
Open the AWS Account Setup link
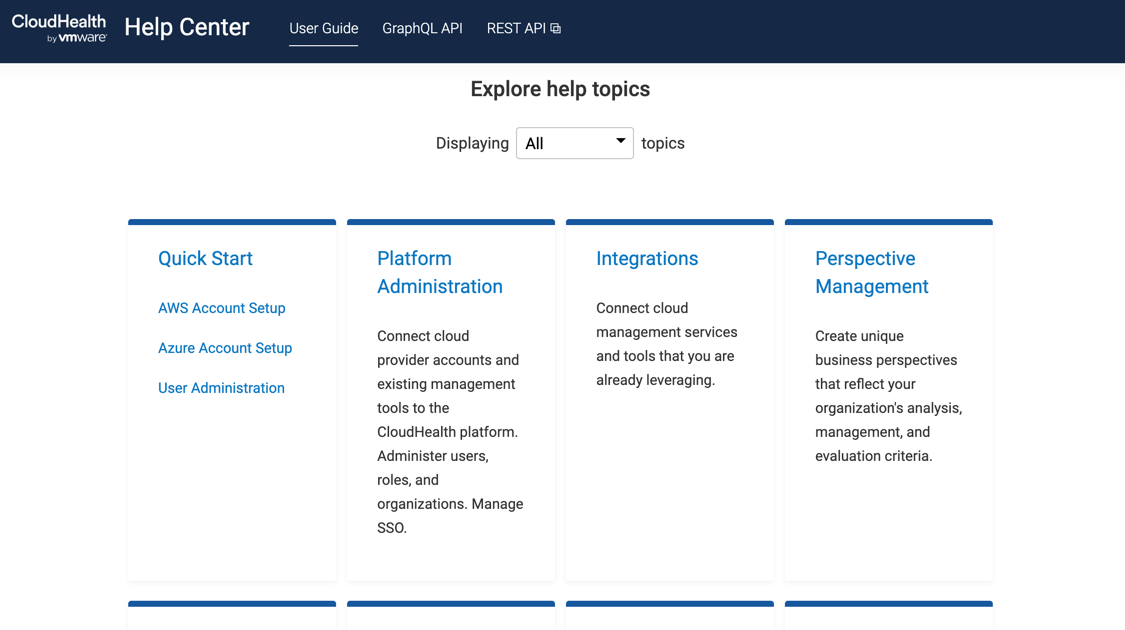221,308
